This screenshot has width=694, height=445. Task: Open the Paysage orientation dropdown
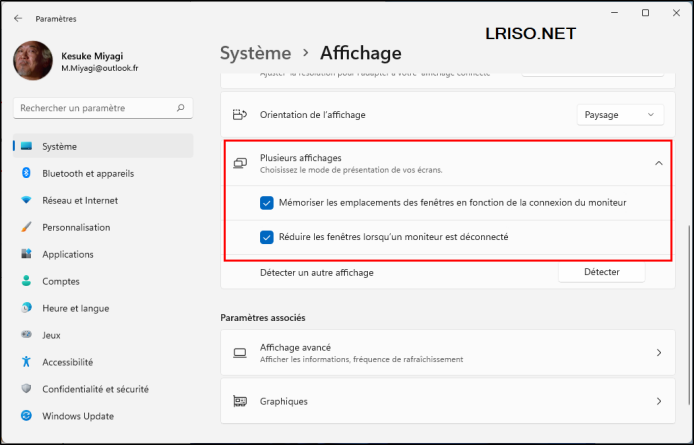click(x=620, y=115)
